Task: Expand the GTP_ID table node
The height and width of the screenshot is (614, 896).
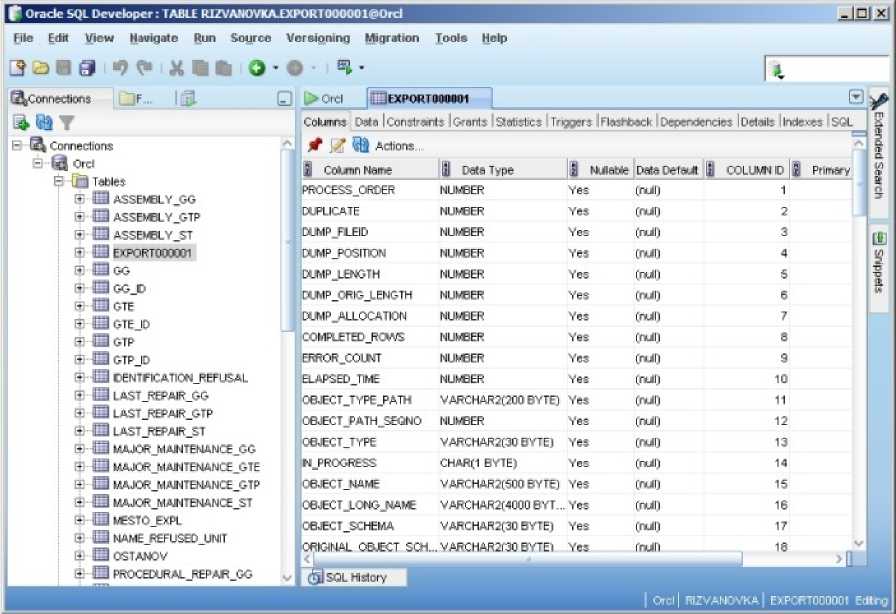Action: pyautogui.click(x=79, y=360)
